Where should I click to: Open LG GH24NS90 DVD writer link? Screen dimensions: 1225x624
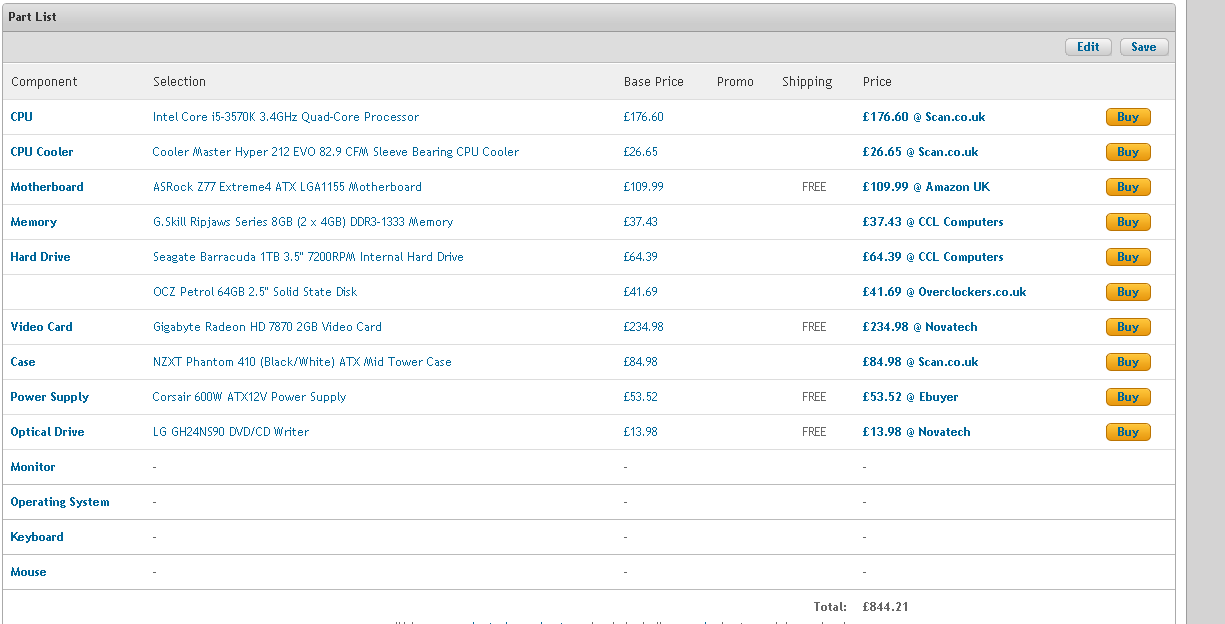click(231, 432)
